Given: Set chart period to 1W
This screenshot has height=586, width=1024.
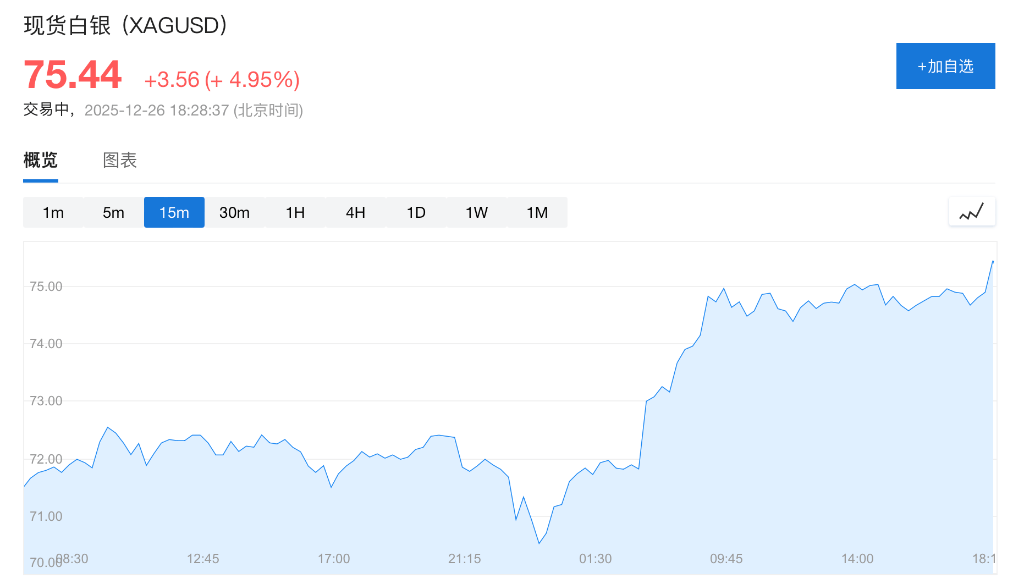Looking at the screenshot, I should (x=476, y=212).
